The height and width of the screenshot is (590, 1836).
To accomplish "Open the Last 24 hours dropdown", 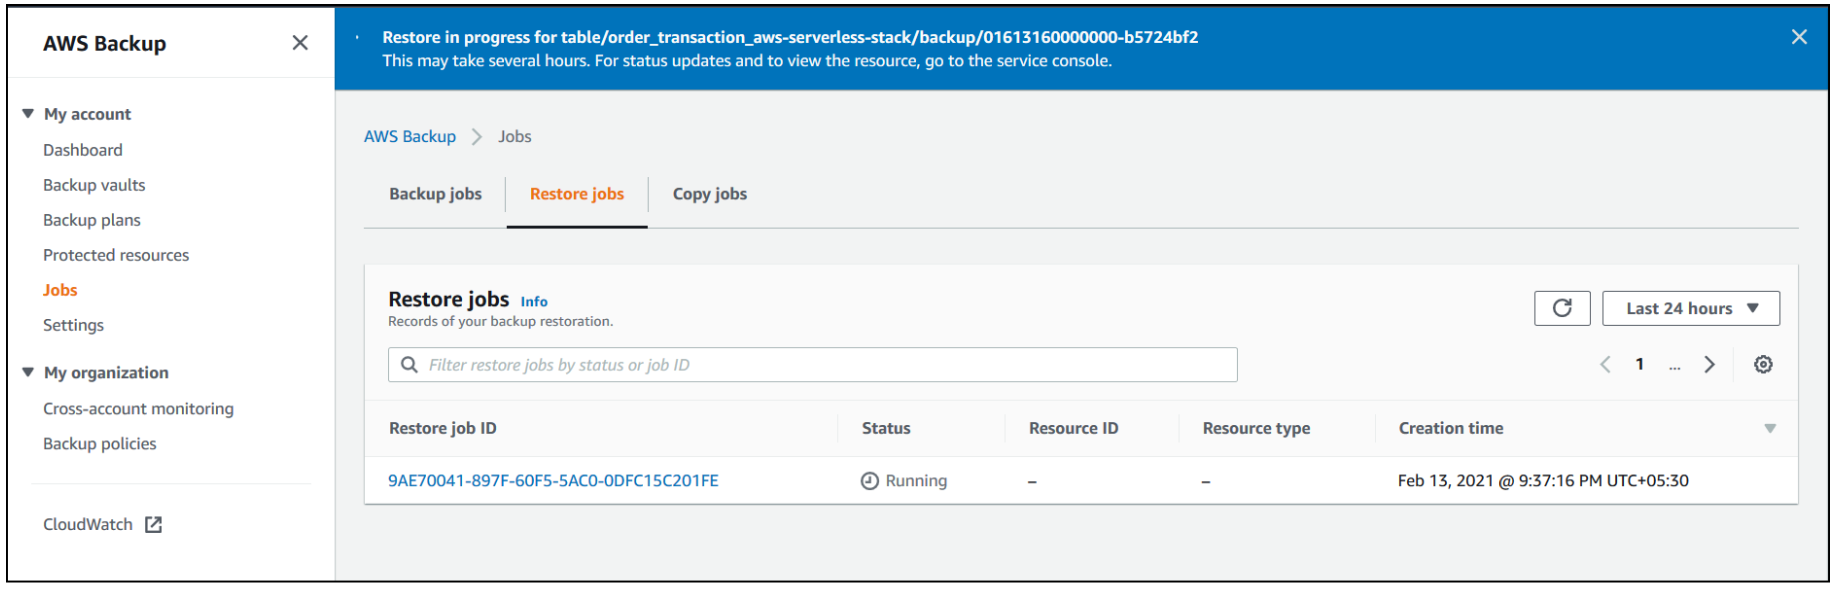I will (x=1690, y=308).
